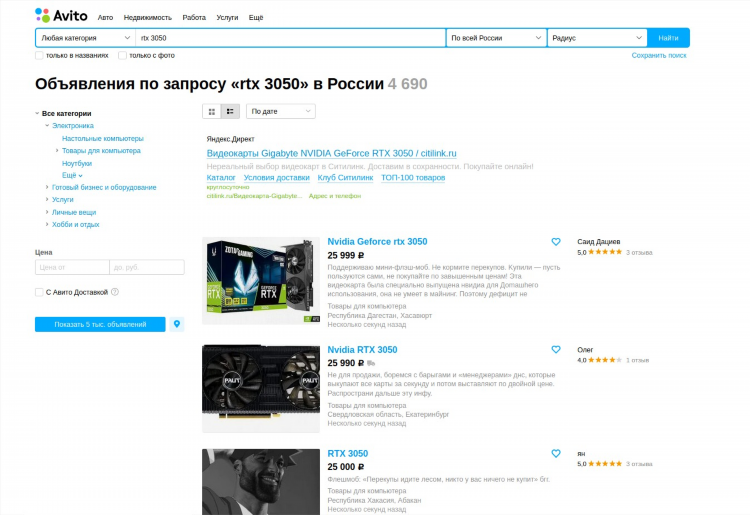Viewport: 750px width, 515px height.
Task: Open the 'Ещё' top menu
Action: coord(256,17)
